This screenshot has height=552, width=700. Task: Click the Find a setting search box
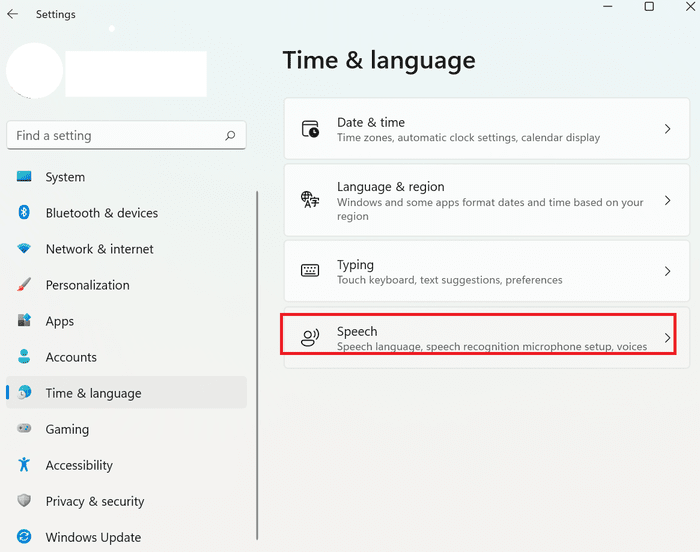(126, 135)
